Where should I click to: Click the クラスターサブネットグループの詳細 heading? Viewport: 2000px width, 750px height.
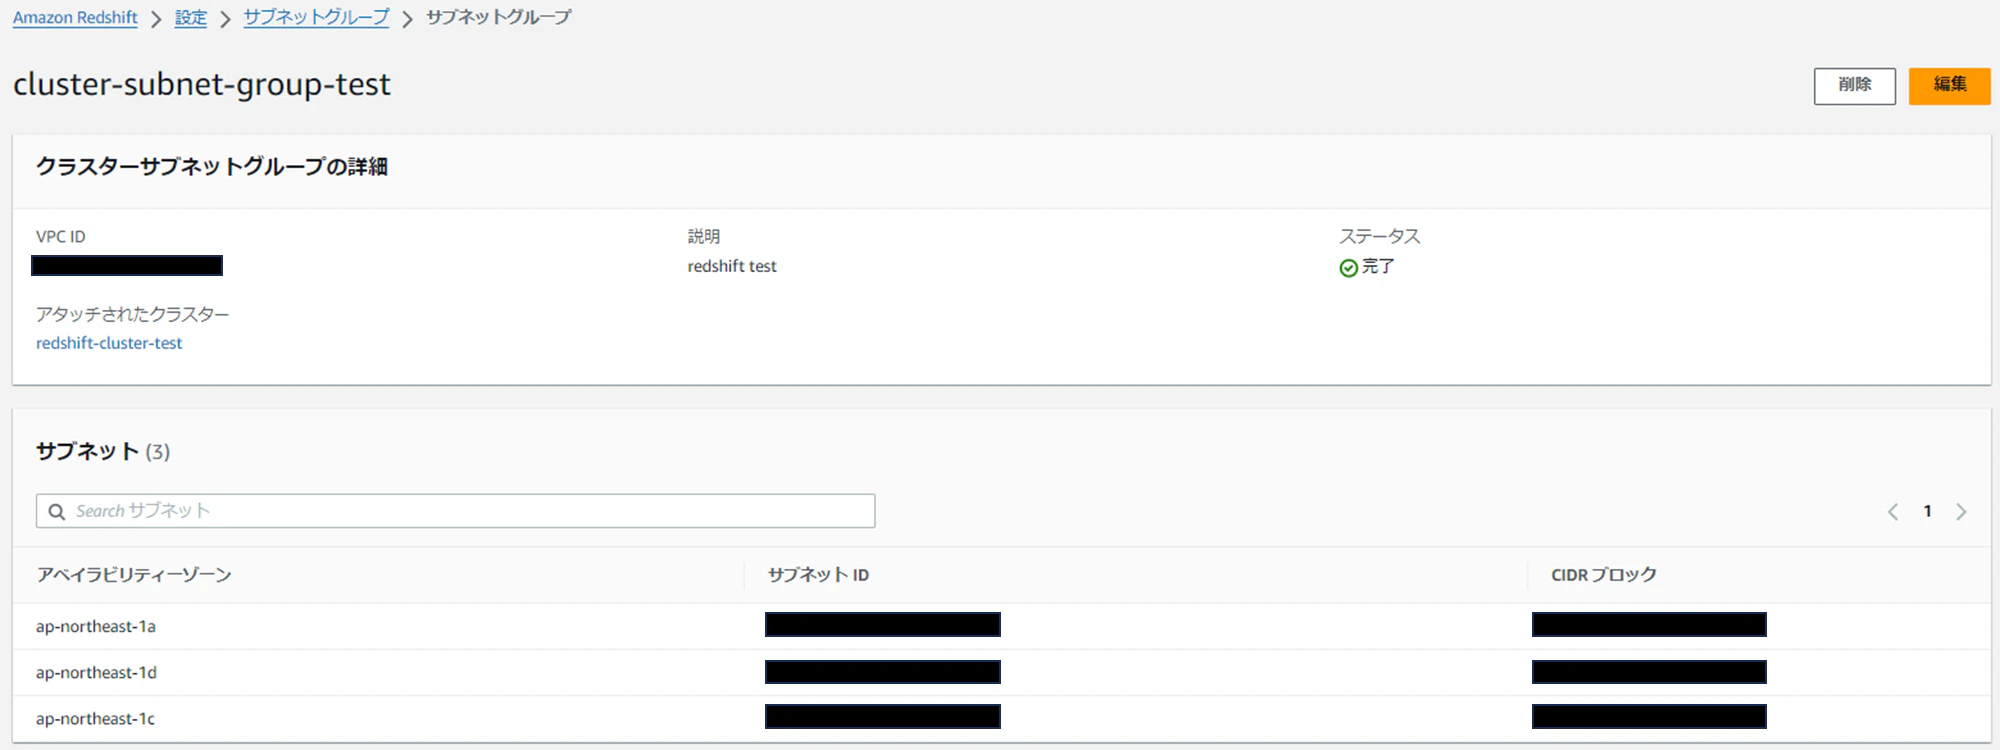point(212,167)
